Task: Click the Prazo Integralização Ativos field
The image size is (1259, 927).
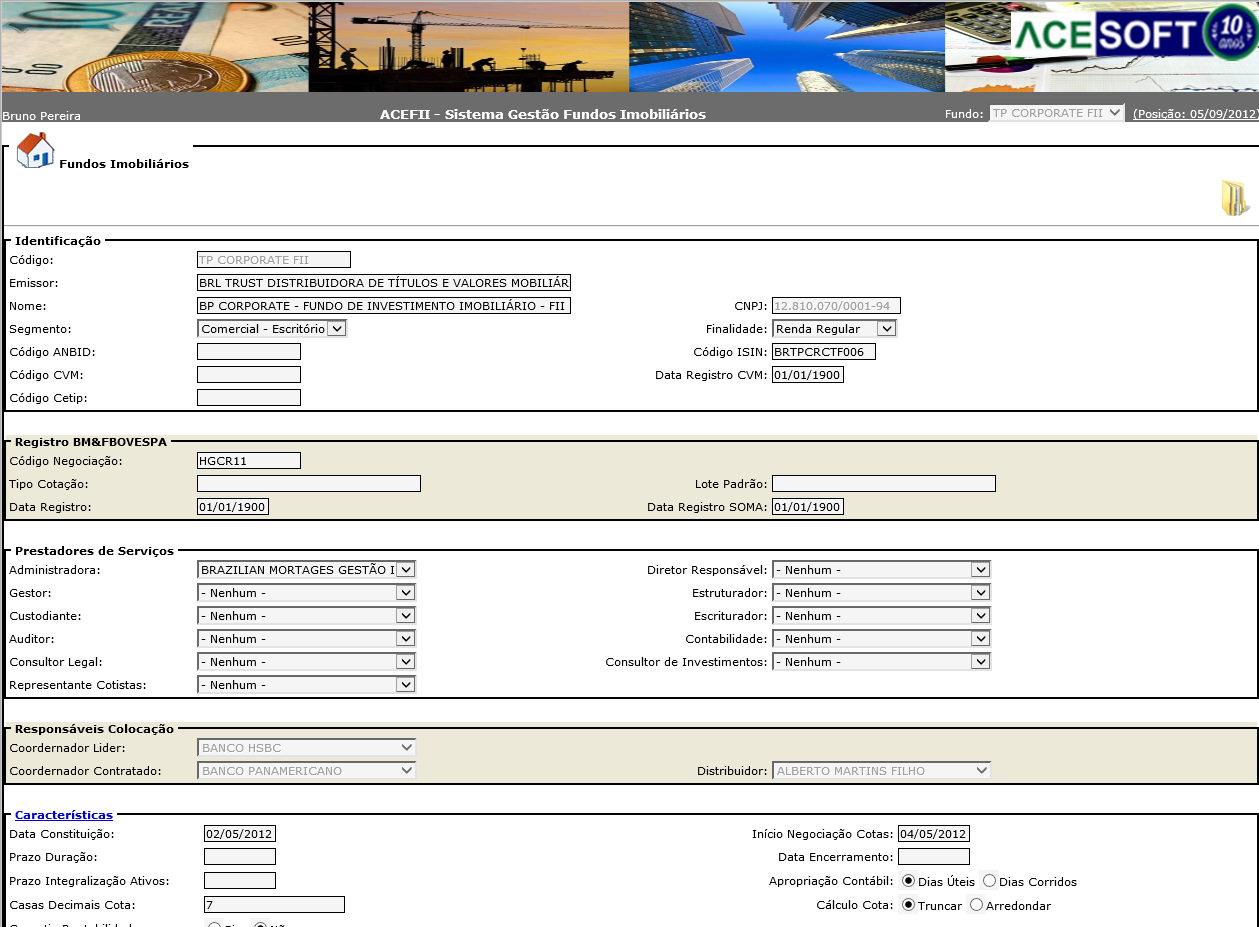Action: tap(240, 881)
